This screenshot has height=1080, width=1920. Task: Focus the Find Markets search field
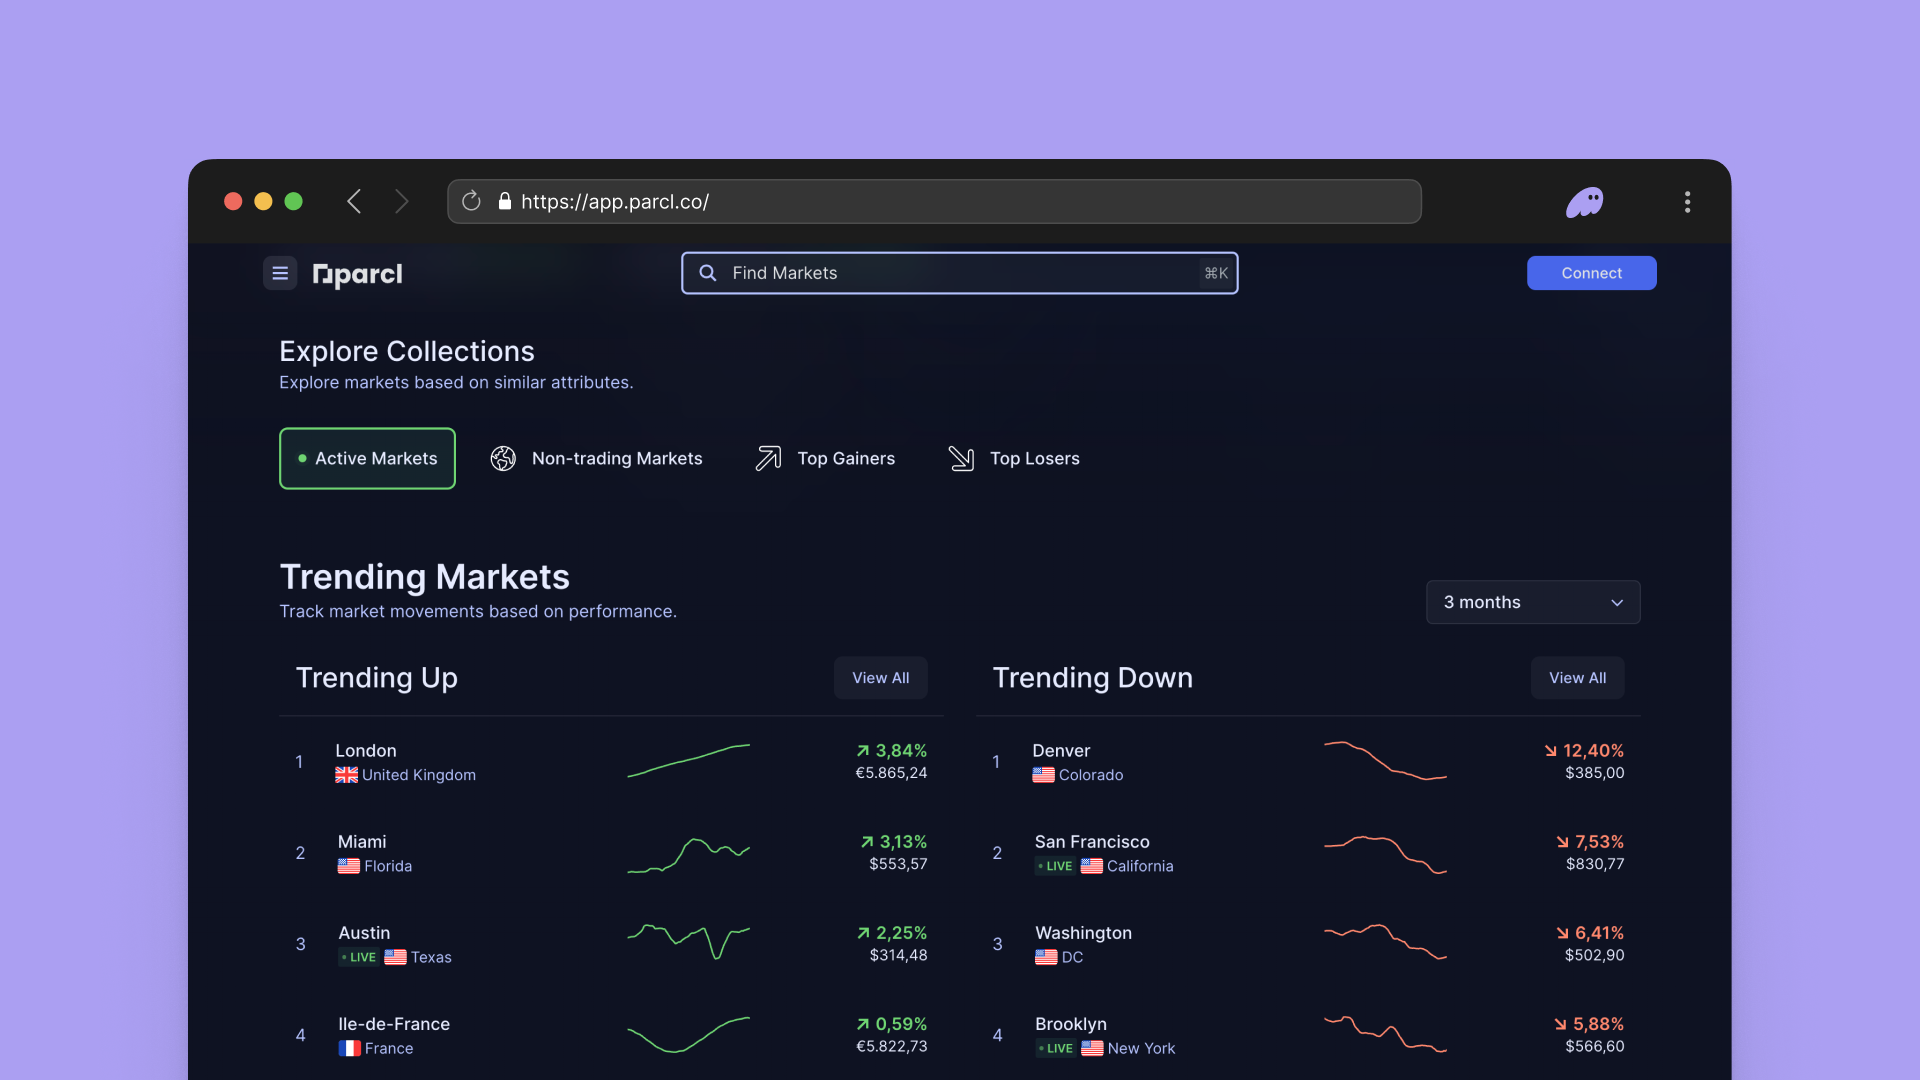point(960,273)
